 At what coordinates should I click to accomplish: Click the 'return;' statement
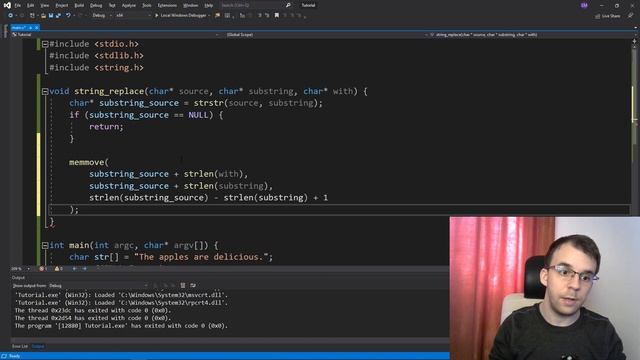(x=106, y=127)
